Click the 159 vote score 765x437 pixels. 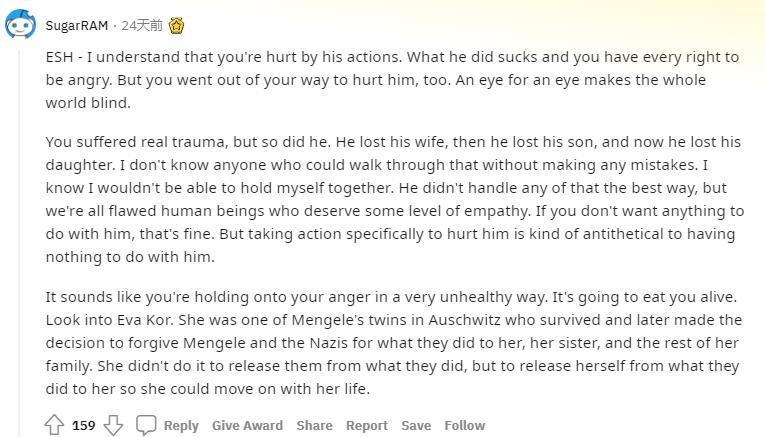83,425
